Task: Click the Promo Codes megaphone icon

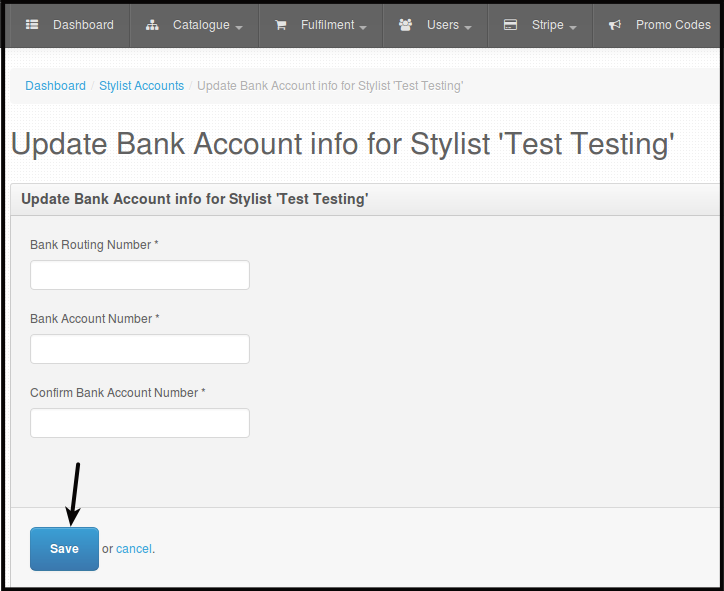Action: click(x=615, y=25)
